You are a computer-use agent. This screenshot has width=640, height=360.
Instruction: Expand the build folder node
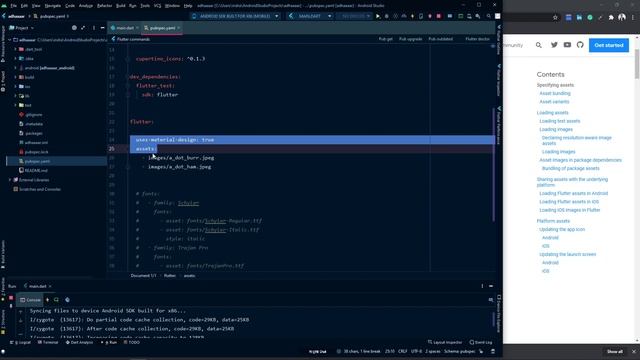[16, 77]
